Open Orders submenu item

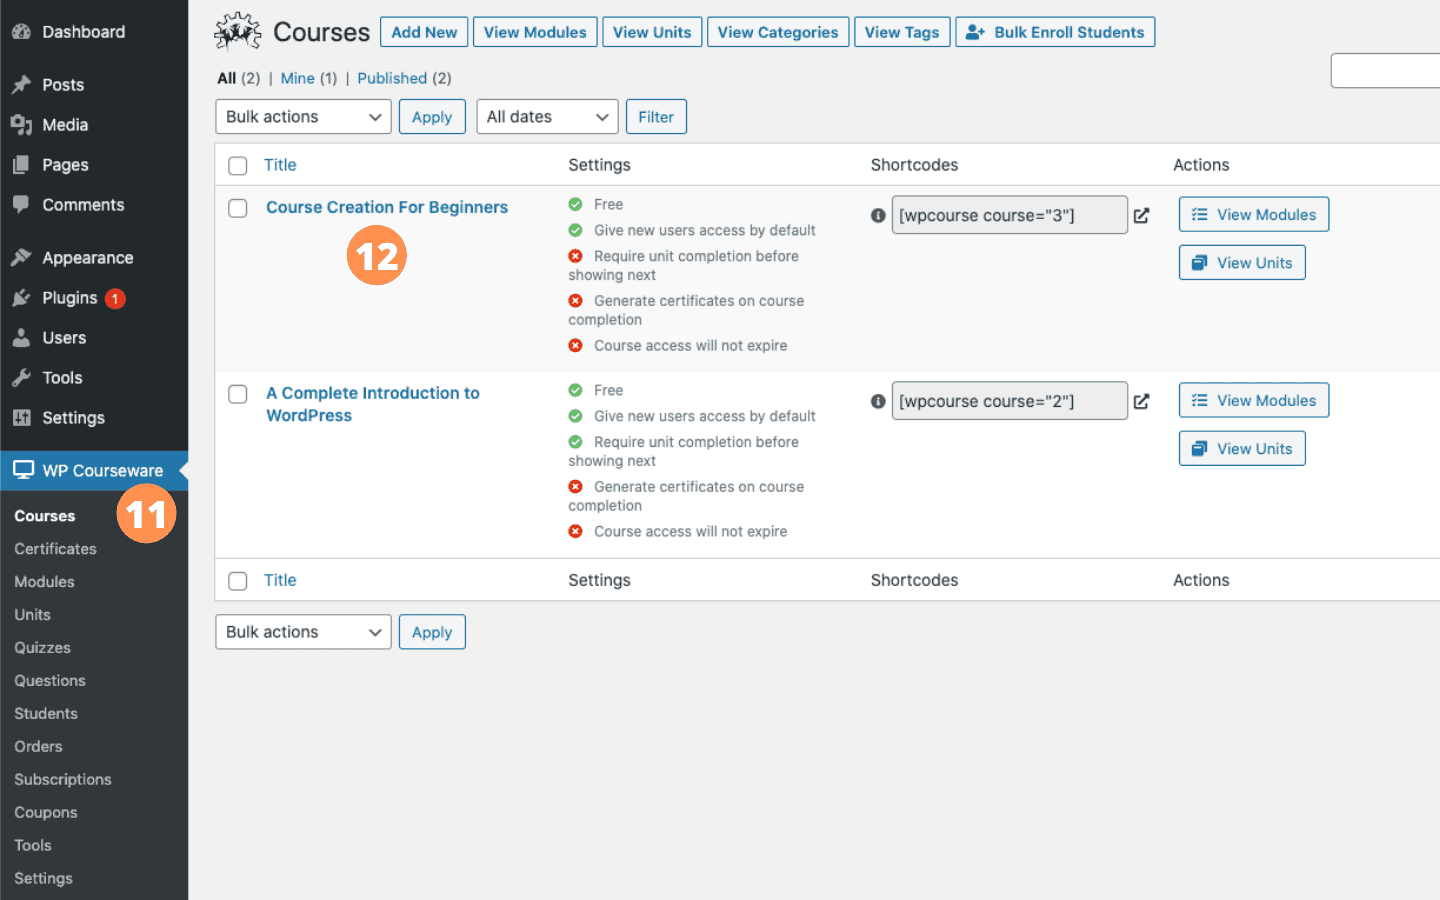point(38,747)
